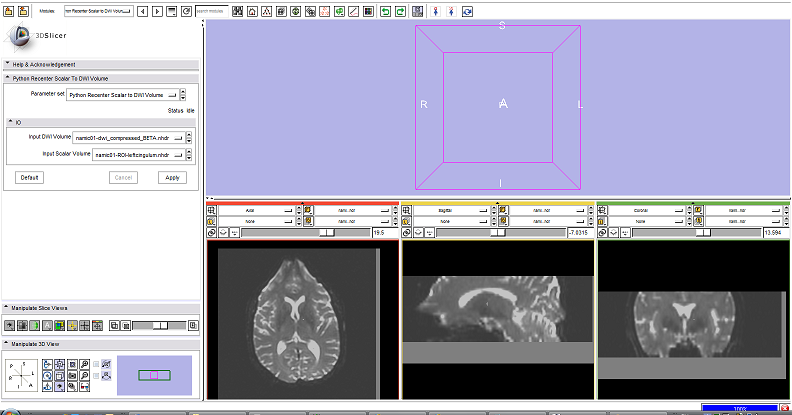Open the Input Scalar Volume selector

tap(139, 155)
